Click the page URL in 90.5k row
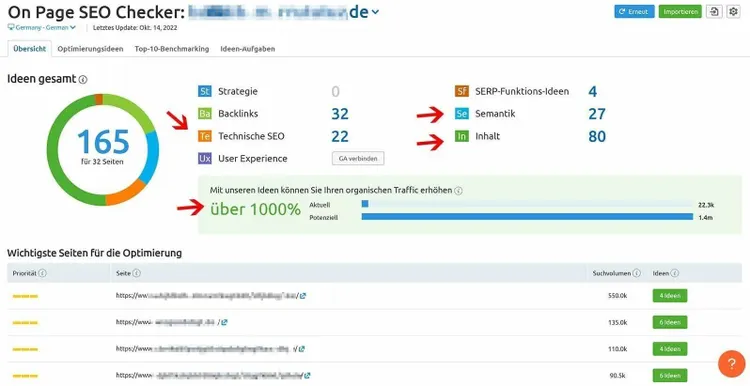The image size is (750, 386). [209, 375]
